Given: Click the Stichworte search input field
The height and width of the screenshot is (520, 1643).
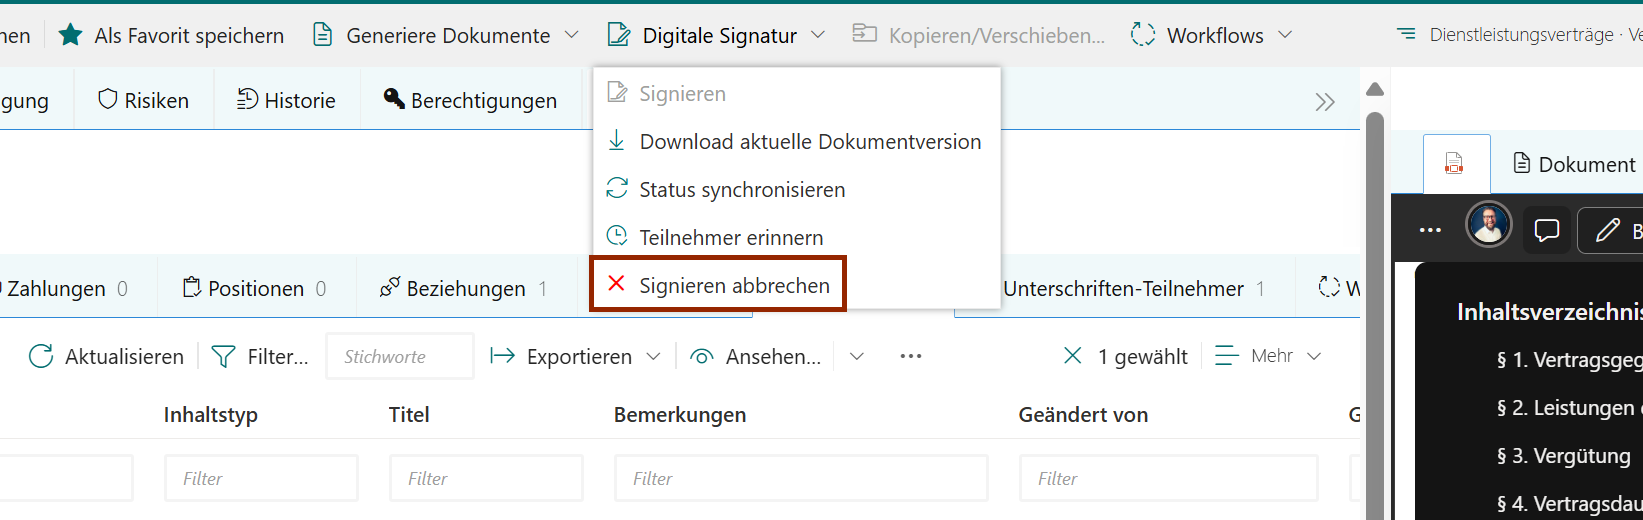Looking at the screenshot, I should click(x=399, y=356).
